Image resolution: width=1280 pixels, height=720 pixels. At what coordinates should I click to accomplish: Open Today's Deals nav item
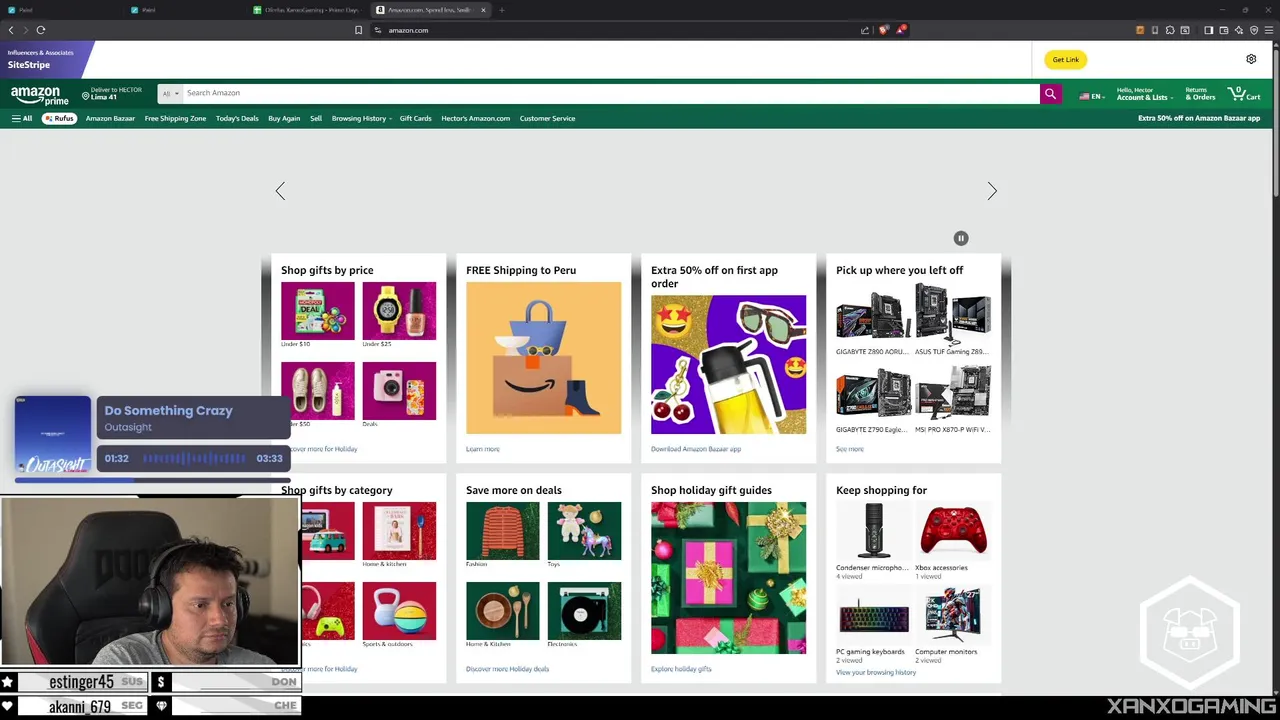point(237,118)
